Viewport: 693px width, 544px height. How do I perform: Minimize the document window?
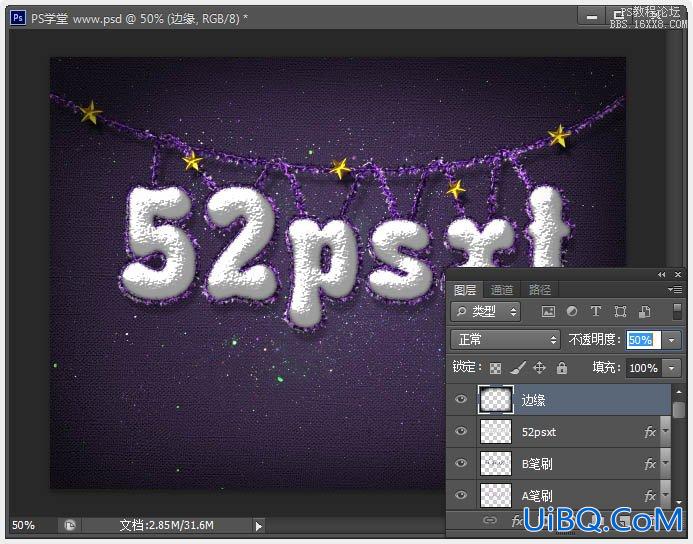pyautogui.click(x=591, y=17)
